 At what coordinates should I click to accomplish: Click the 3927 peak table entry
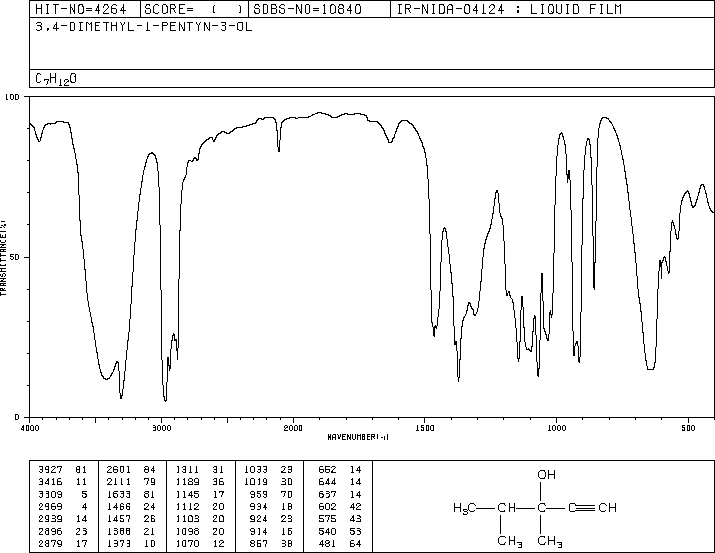coord(63,469)
